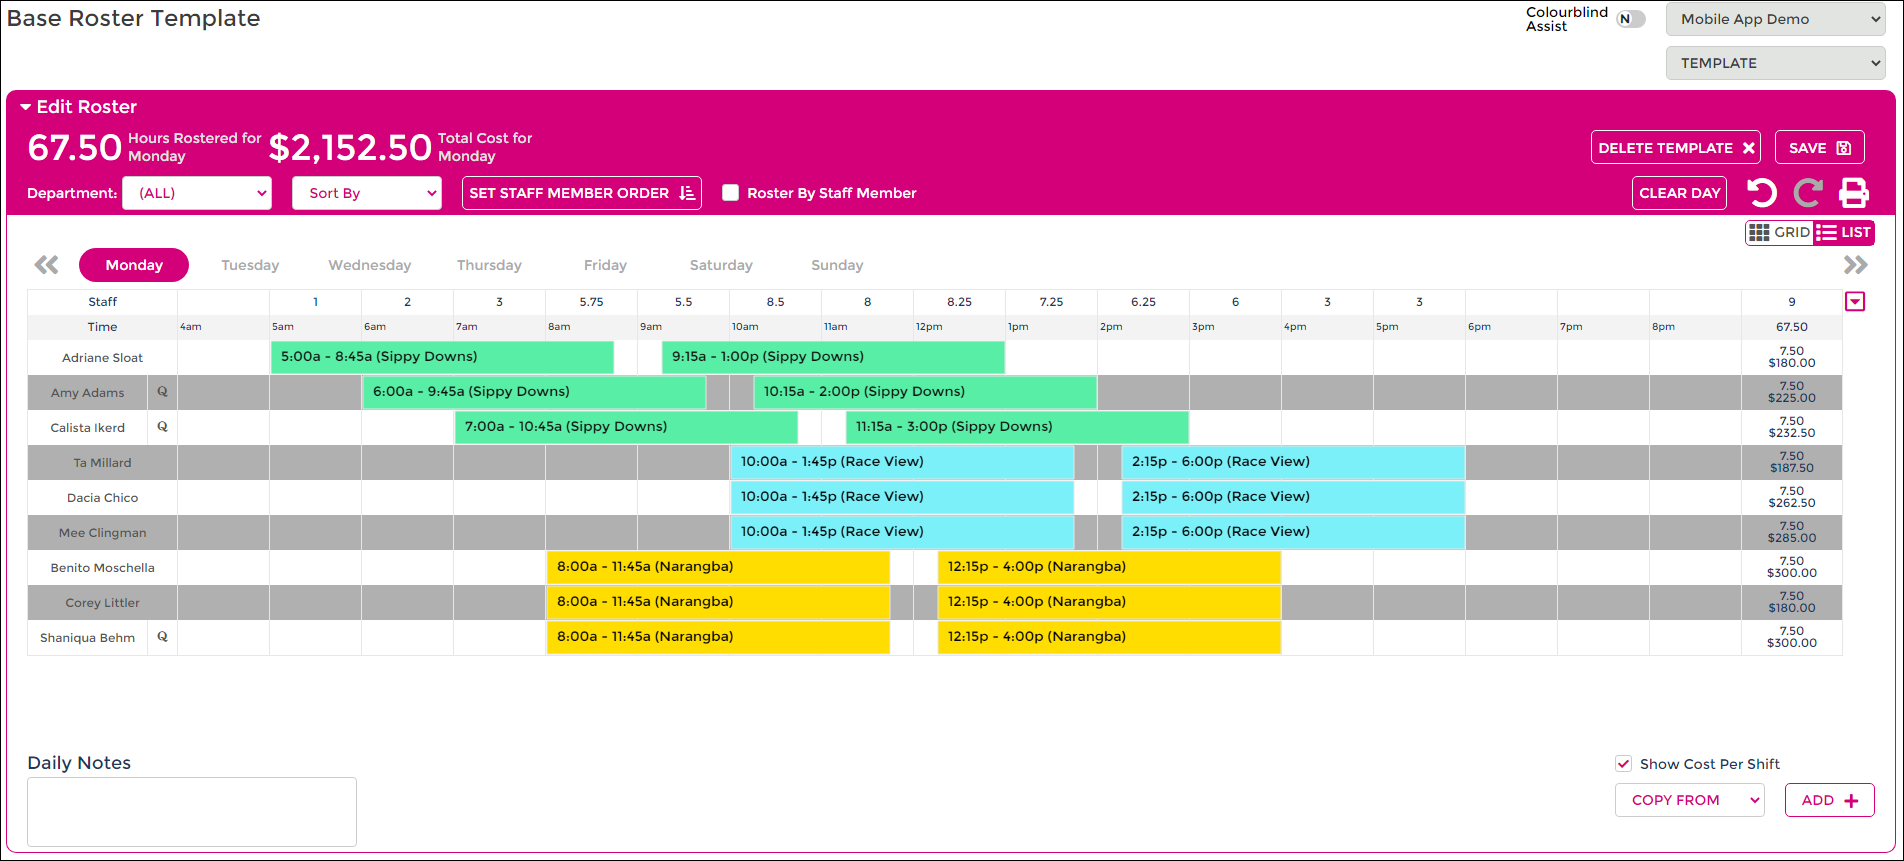The height and width of the screenshot is (861, 1904).
Task: Click the $262.50 cost total for Dacia Chico
Action: [x=1791, y=503]
